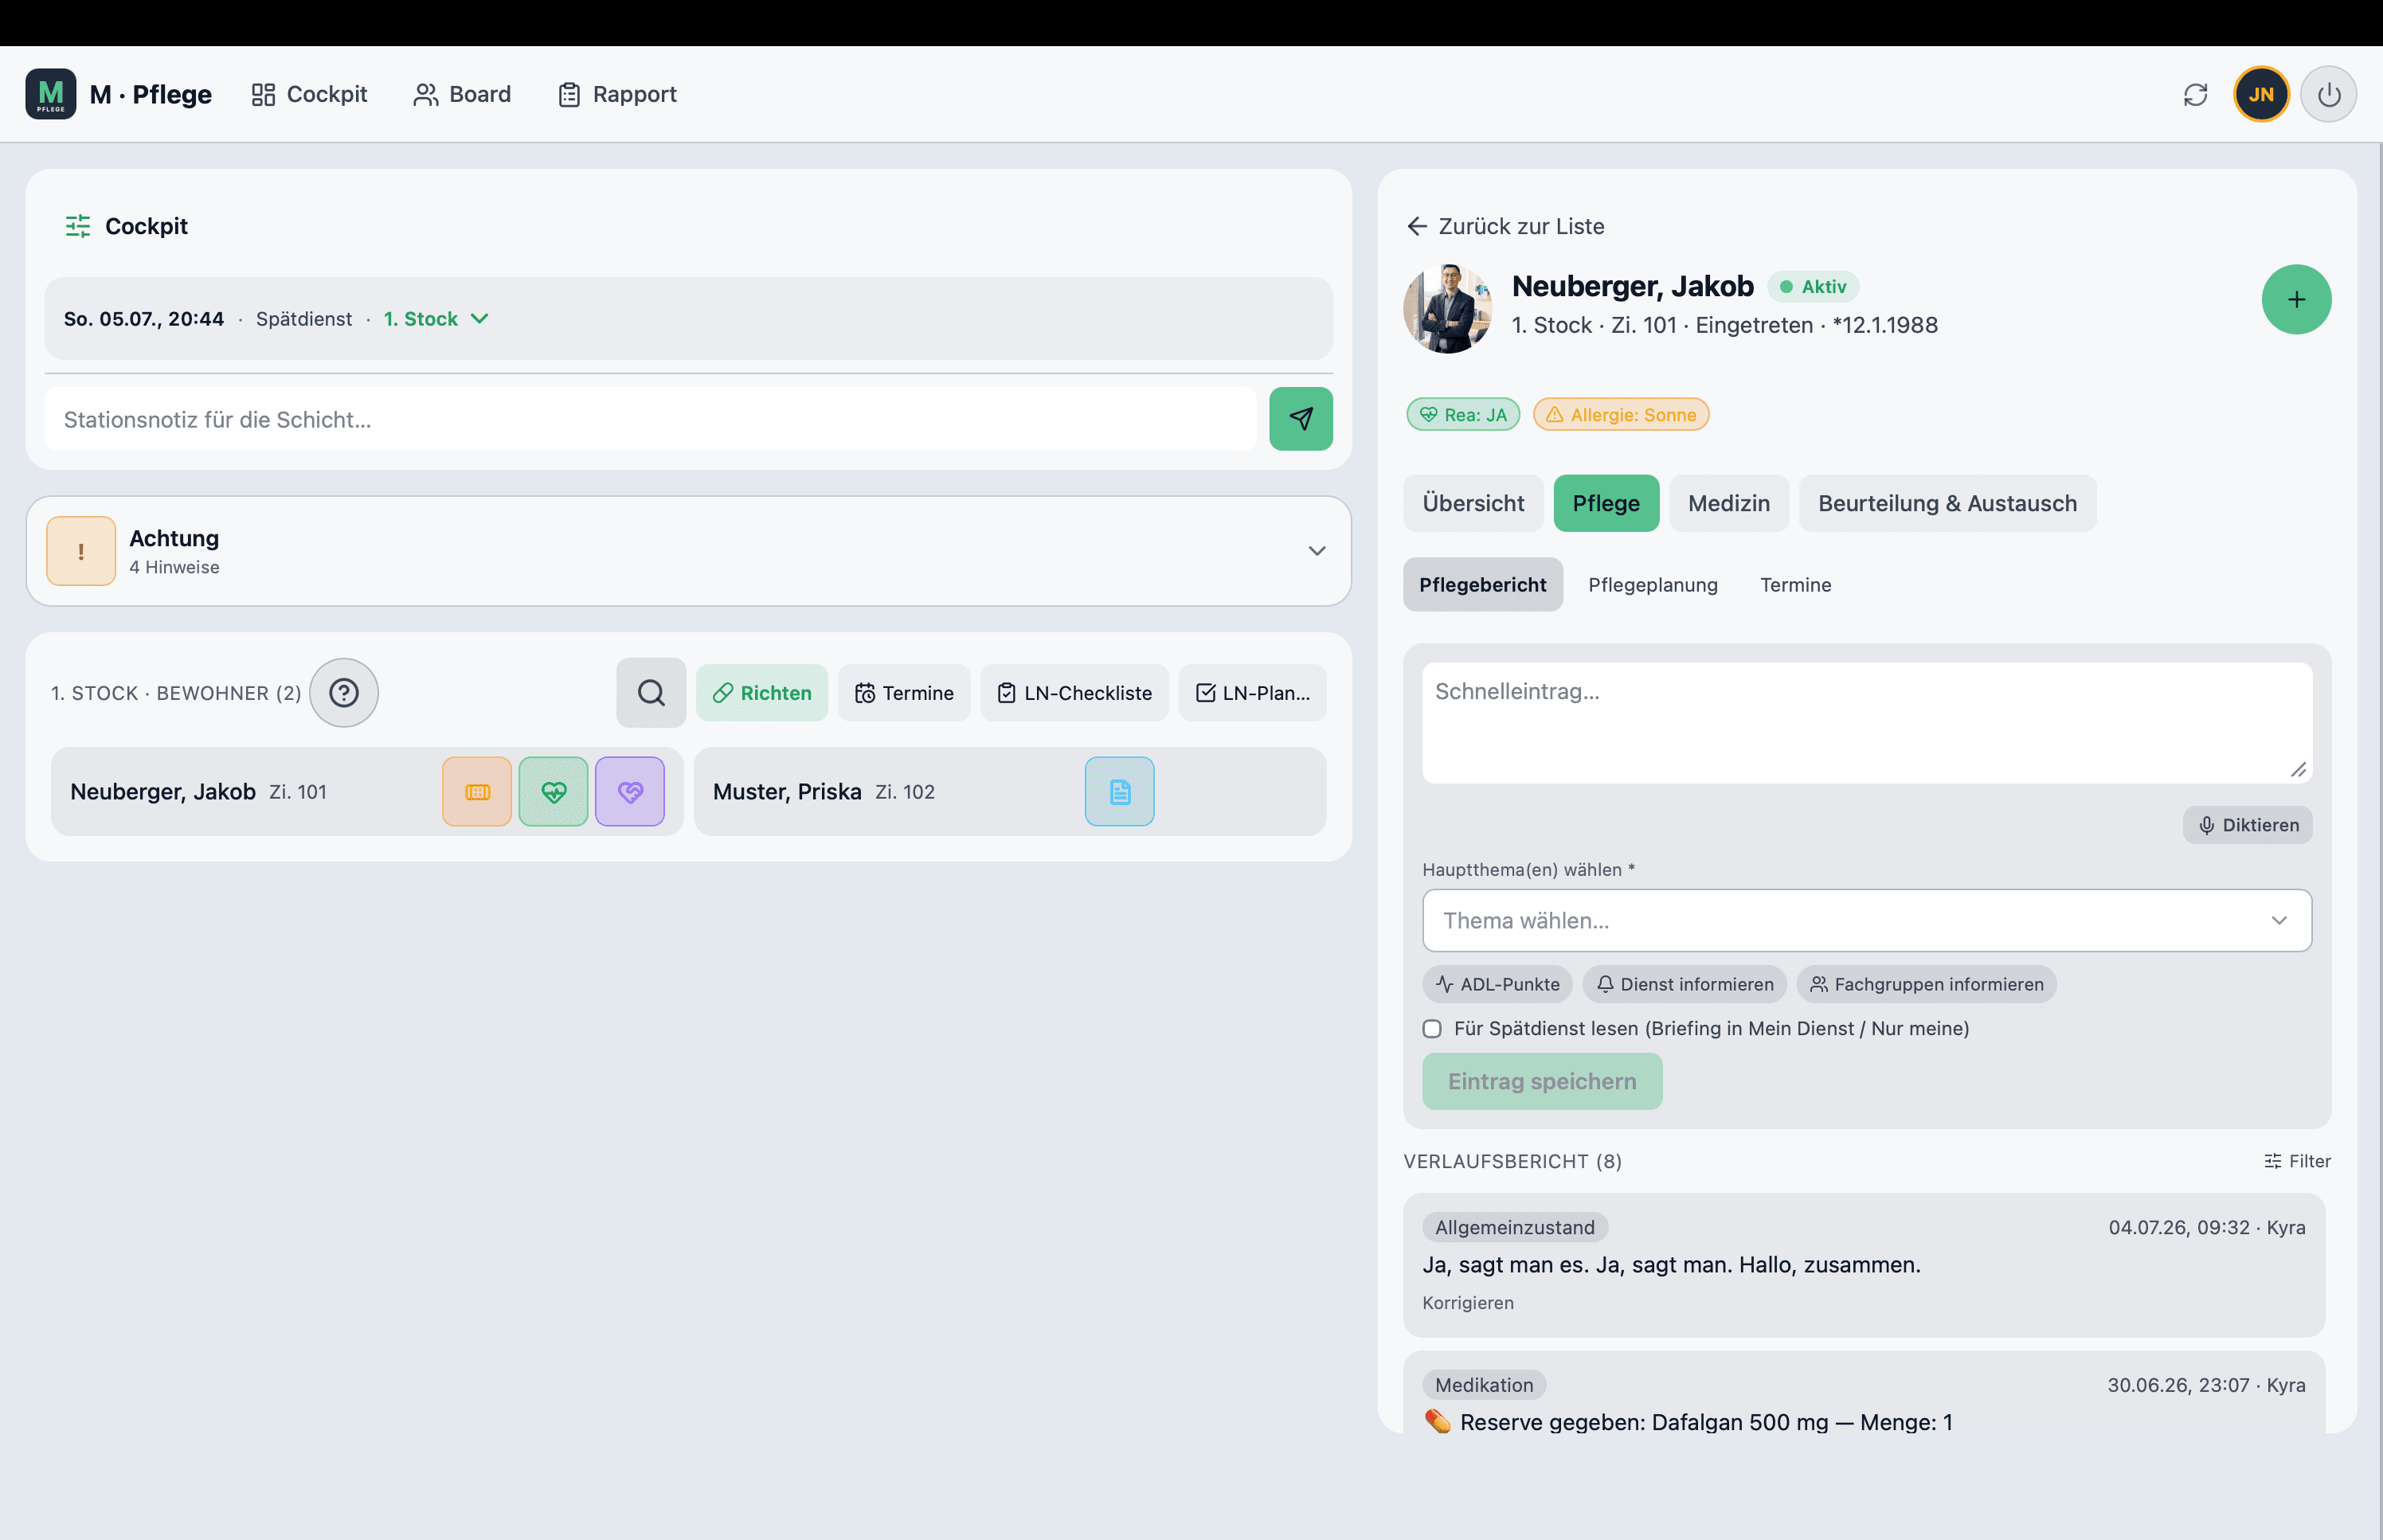Image resolution: width=2383 pixels, height=1540 pixels.
Task: Click the Cockpit panel sliders icon
Action: coord(78,226)
